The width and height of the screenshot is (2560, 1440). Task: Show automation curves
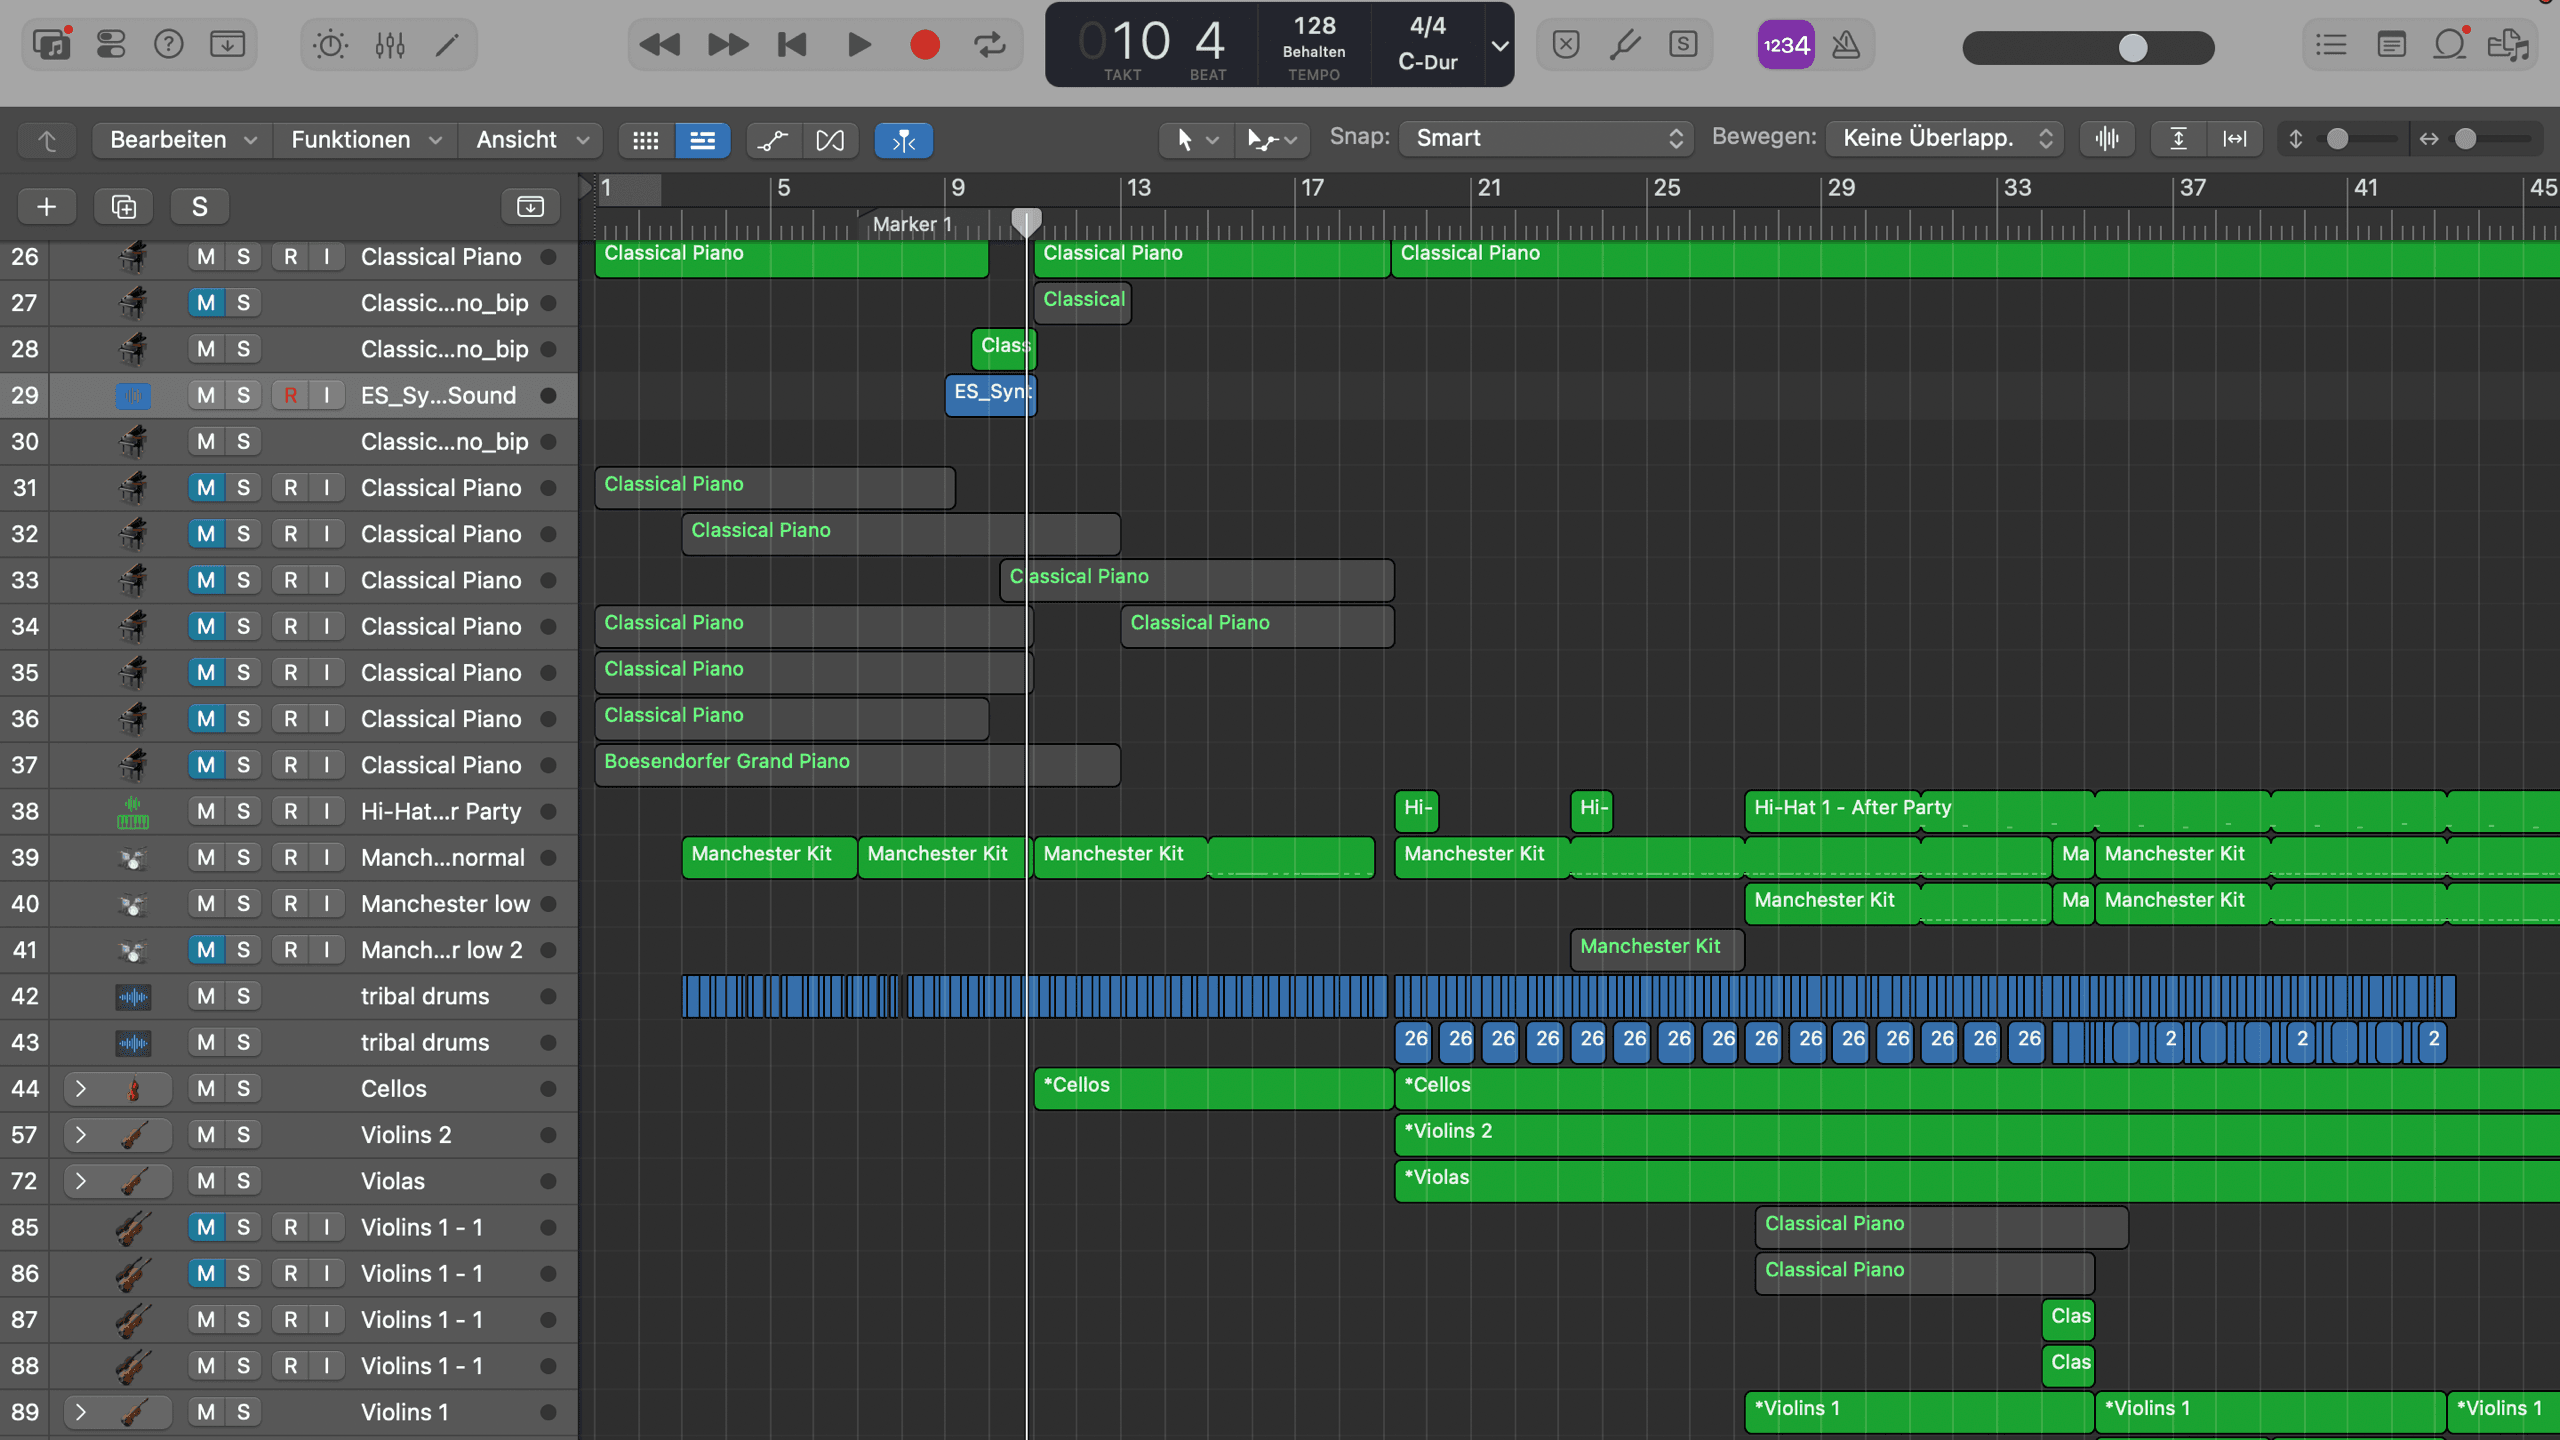[772, 141]
